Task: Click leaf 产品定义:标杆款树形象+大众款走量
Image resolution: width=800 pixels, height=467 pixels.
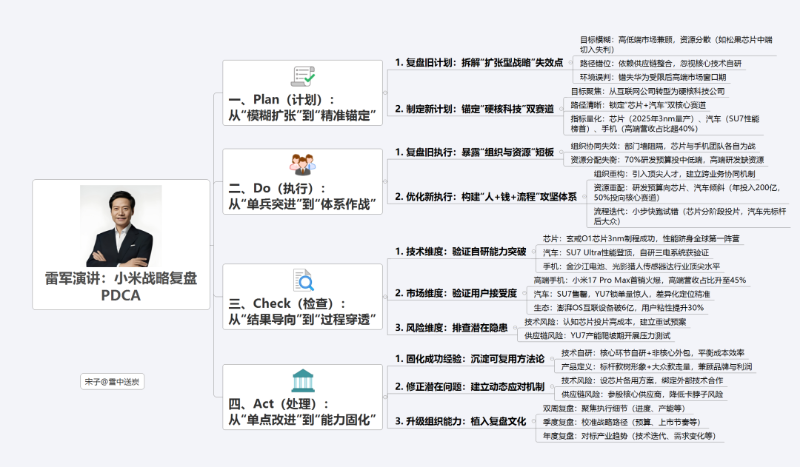Action: [657, 366]
